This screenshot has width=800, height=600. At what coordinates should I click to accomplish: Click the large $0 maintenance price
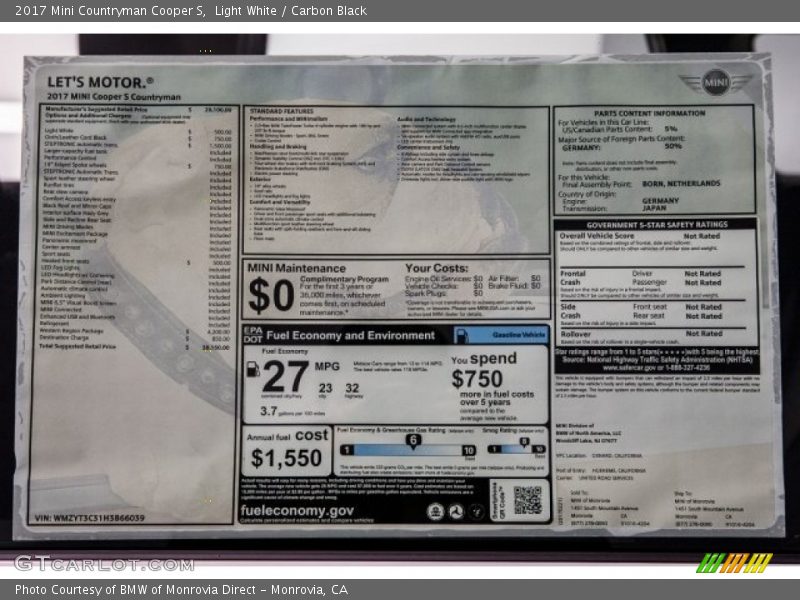pyautogui.click(x=271, y=295)
